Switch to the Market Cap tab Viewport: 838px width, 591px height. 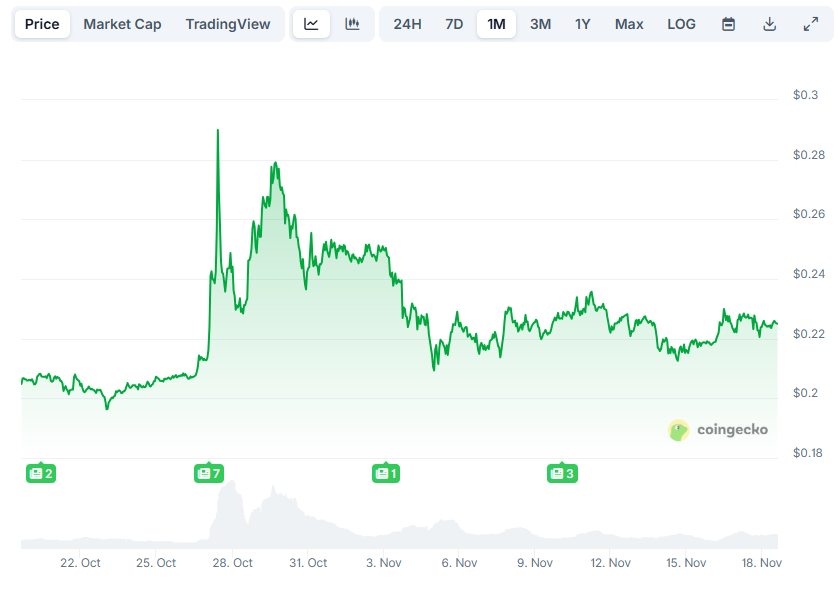coord(122,23)
